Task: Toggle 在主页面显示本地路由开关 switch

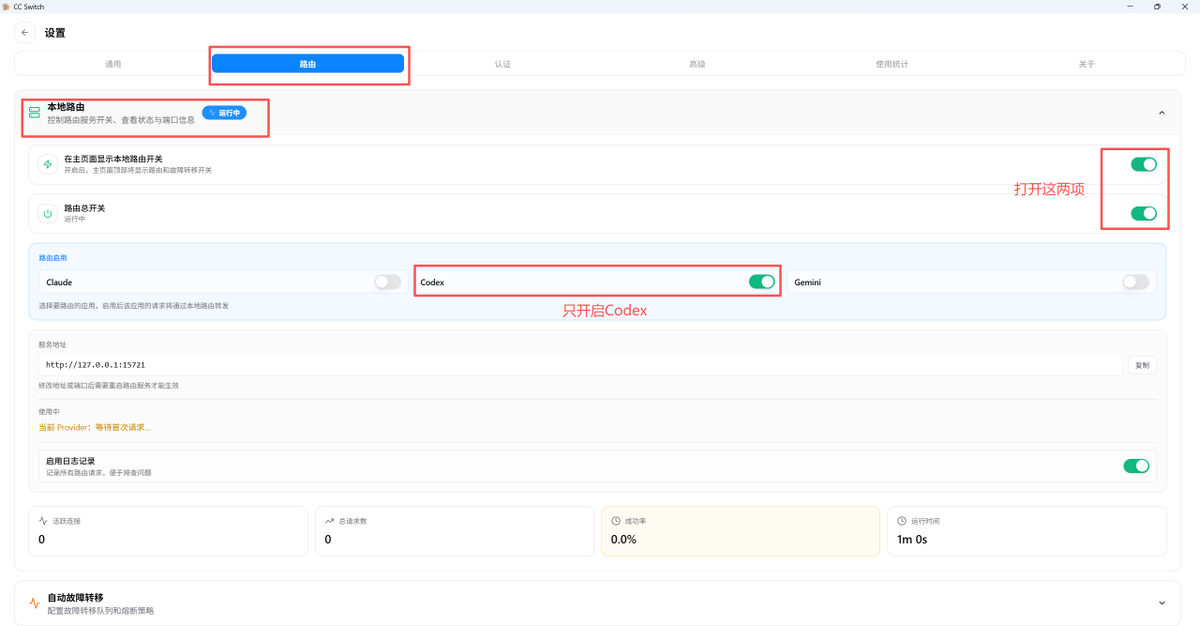Action: coord(1143,164)
